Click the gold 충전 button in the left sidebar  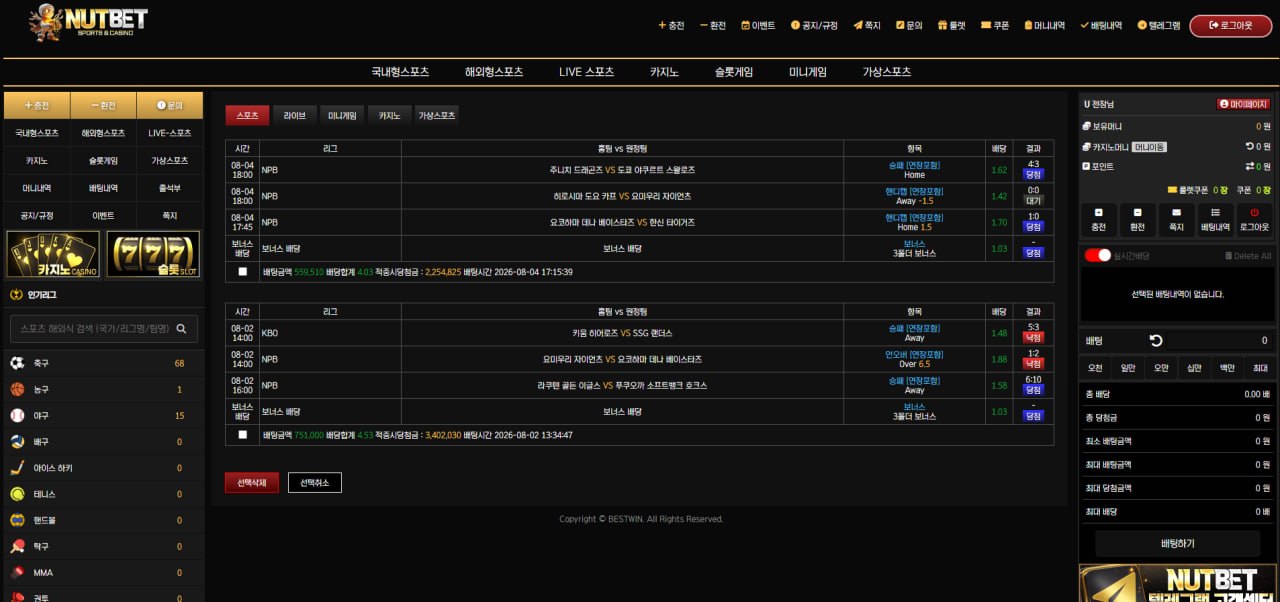[x=37, y=105]
